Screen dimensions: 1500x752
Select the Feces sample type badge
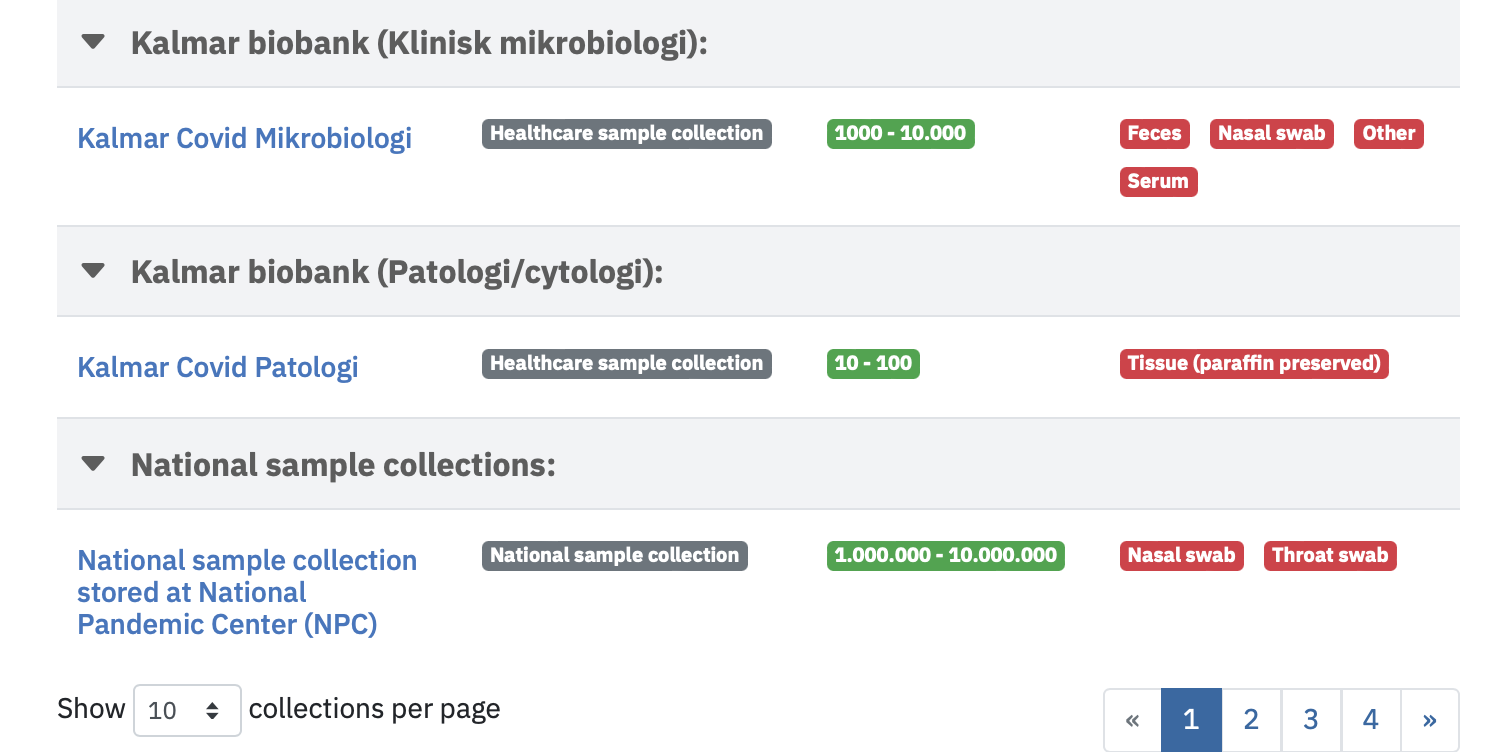pos(1154,133)
